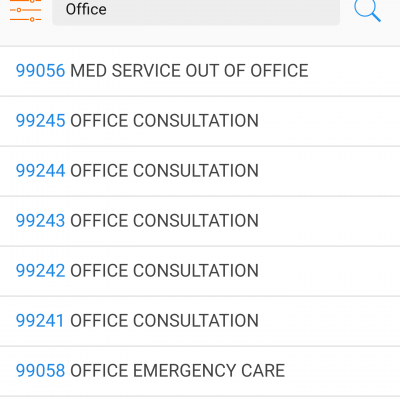Select OFFICE EMERGENCY CARE entry
The width and height of the screenshot is (400, 400).
177,371
